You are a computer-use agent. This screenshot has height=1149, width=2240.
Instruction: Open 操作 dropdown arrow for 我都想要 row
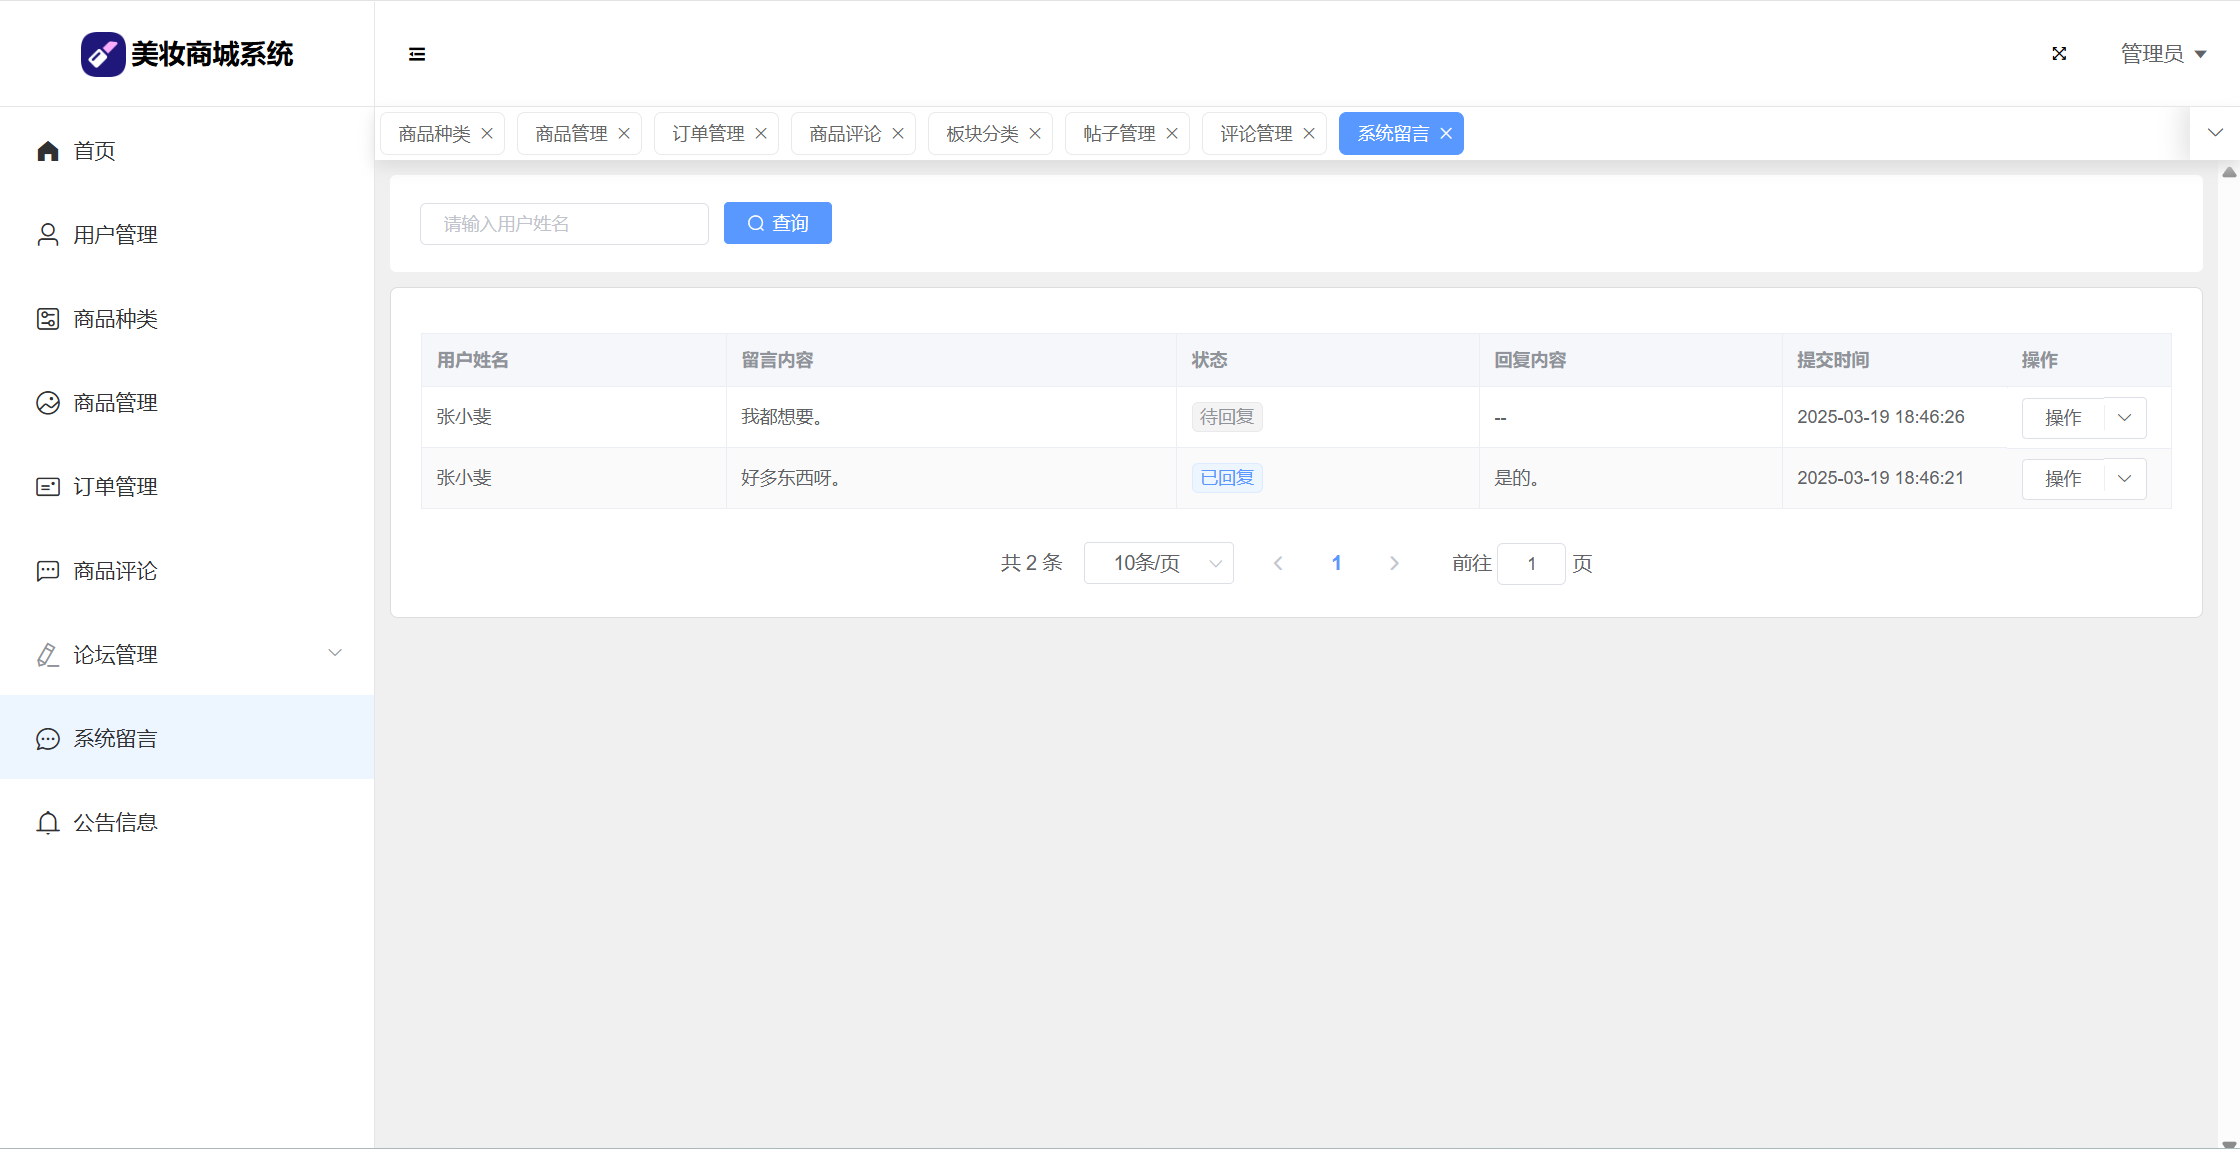2125,418
